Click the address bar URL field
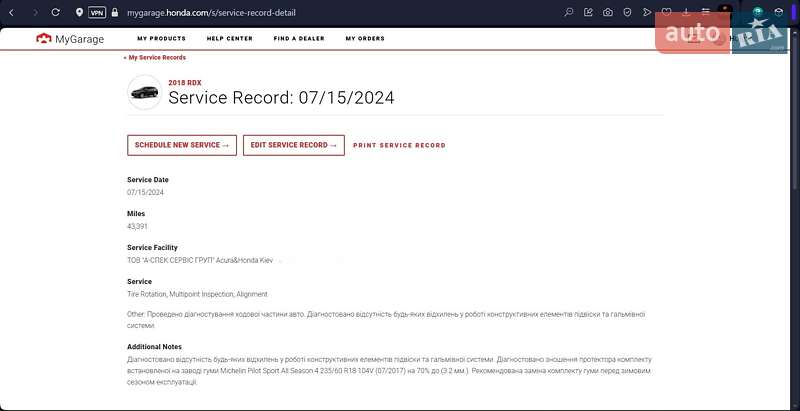The image size is (800, 411). pos(300,13)
